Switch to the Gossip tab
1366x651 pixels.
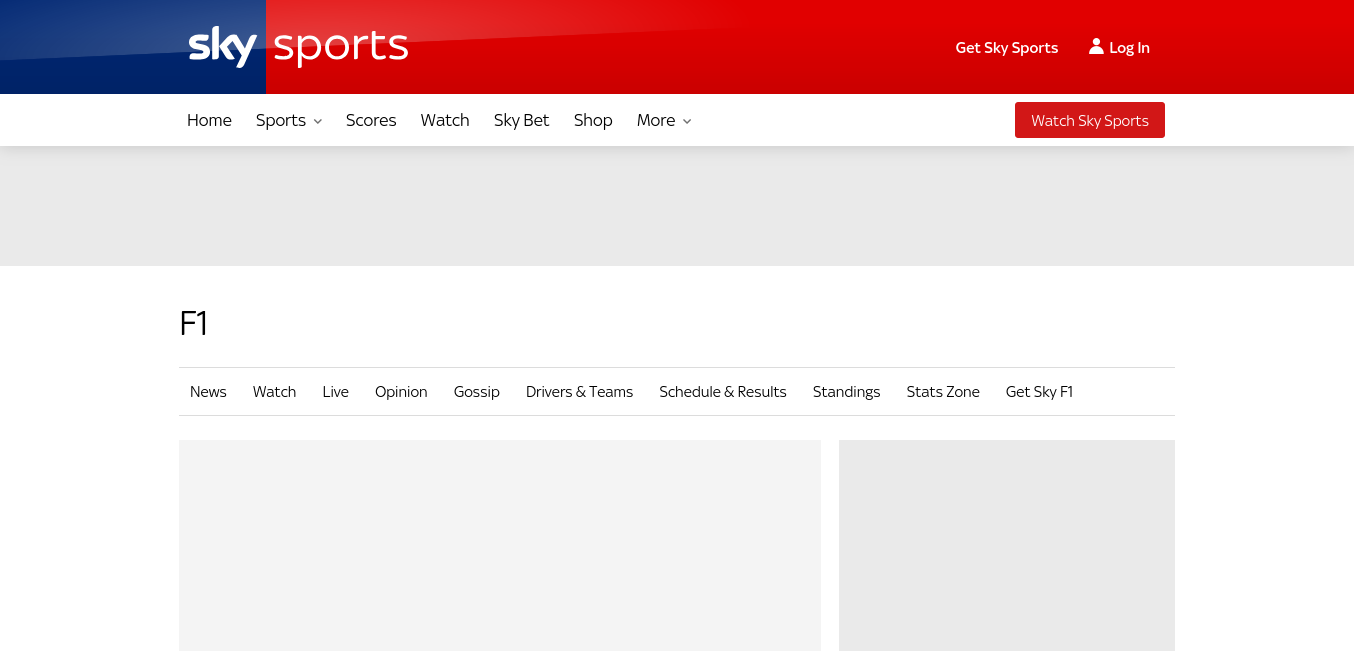[x=477, y=392]
